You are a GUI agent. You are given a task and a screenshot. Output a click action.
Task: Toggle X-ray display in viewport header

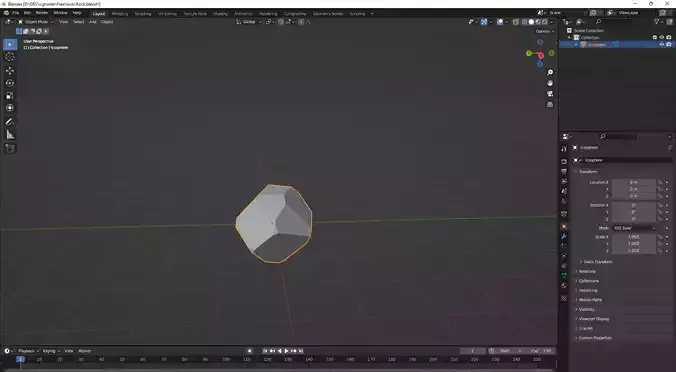click(x=516, y=22)
